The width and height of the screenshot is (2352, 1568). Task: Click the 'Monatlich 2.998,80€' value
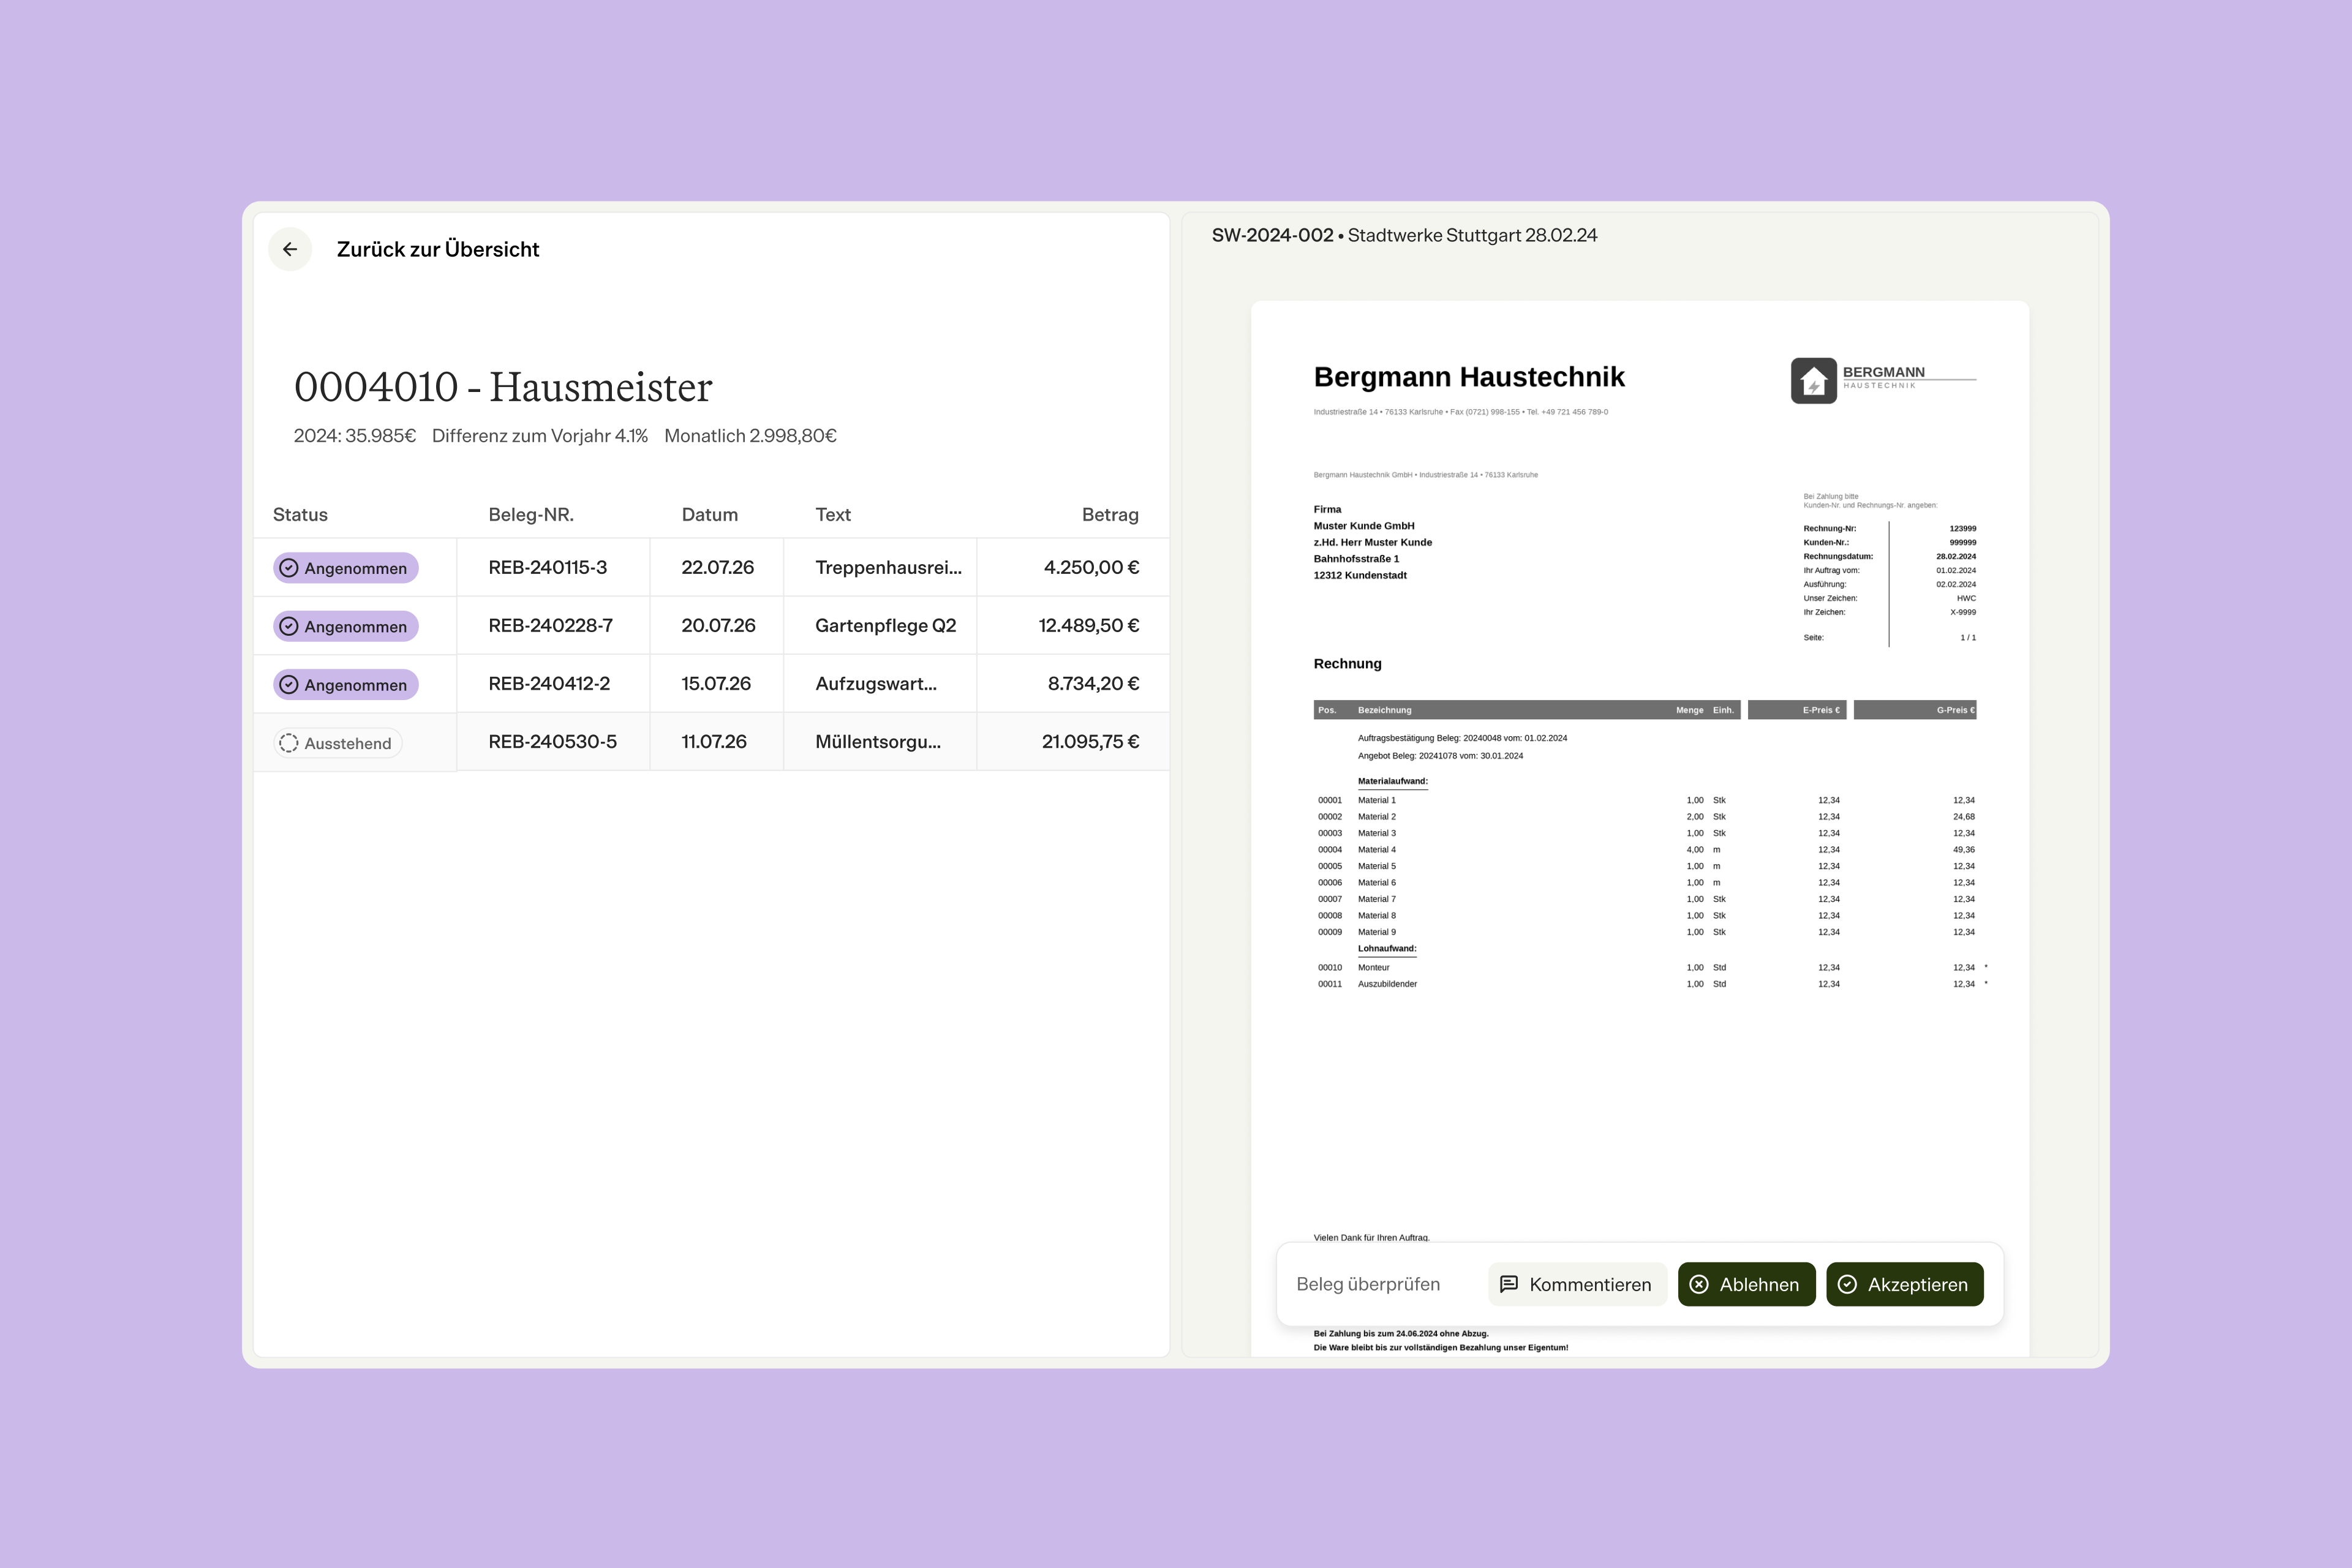click(x=750, y=435)
